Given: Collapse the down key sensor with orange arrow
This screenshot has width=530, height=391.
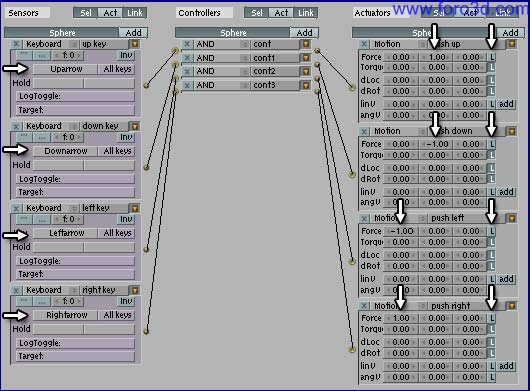Looking at the screenshot, I should coord(135,126).
